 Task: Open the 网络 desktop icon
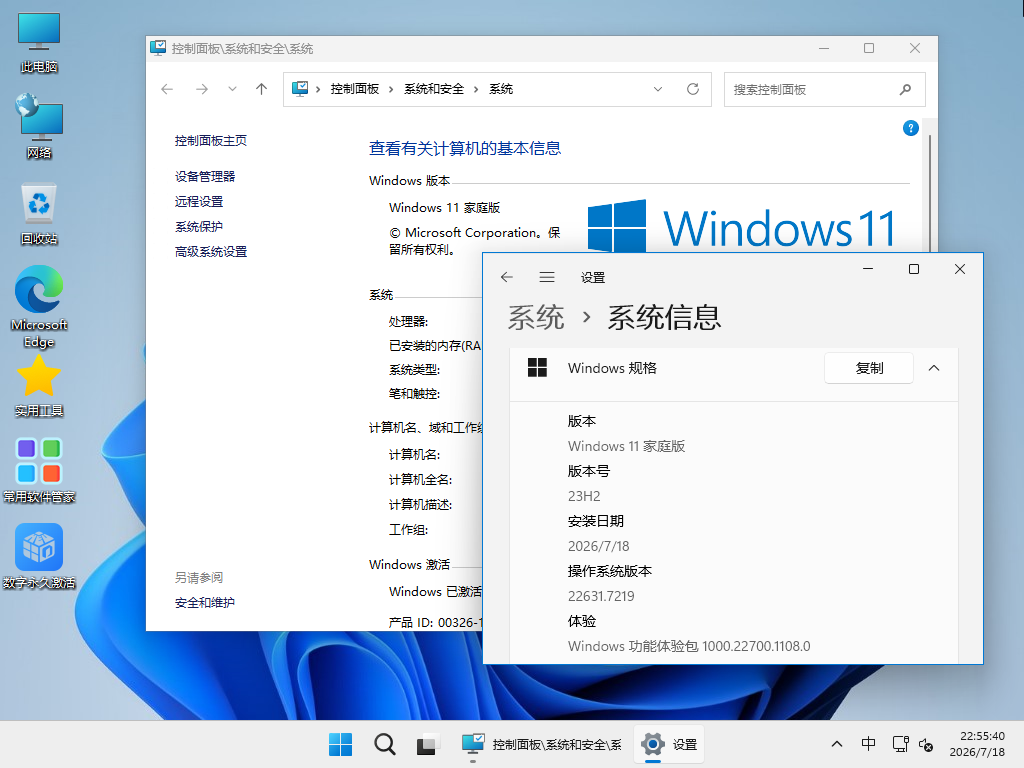click(39, 127)
